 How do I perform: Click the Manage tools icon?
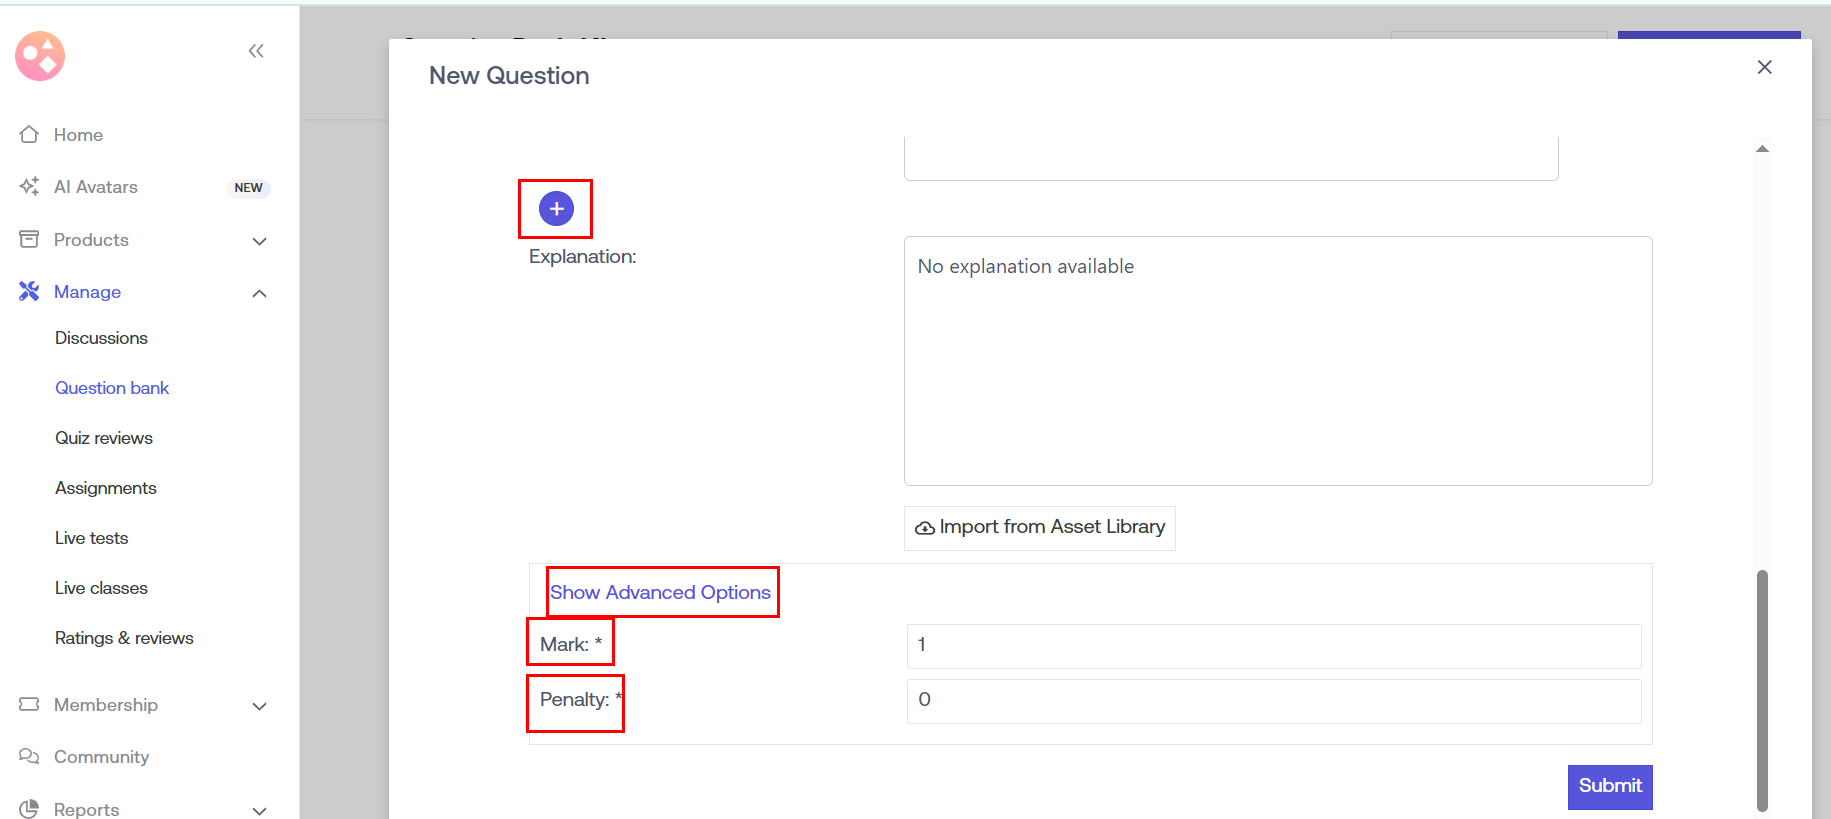coord(29,292)
